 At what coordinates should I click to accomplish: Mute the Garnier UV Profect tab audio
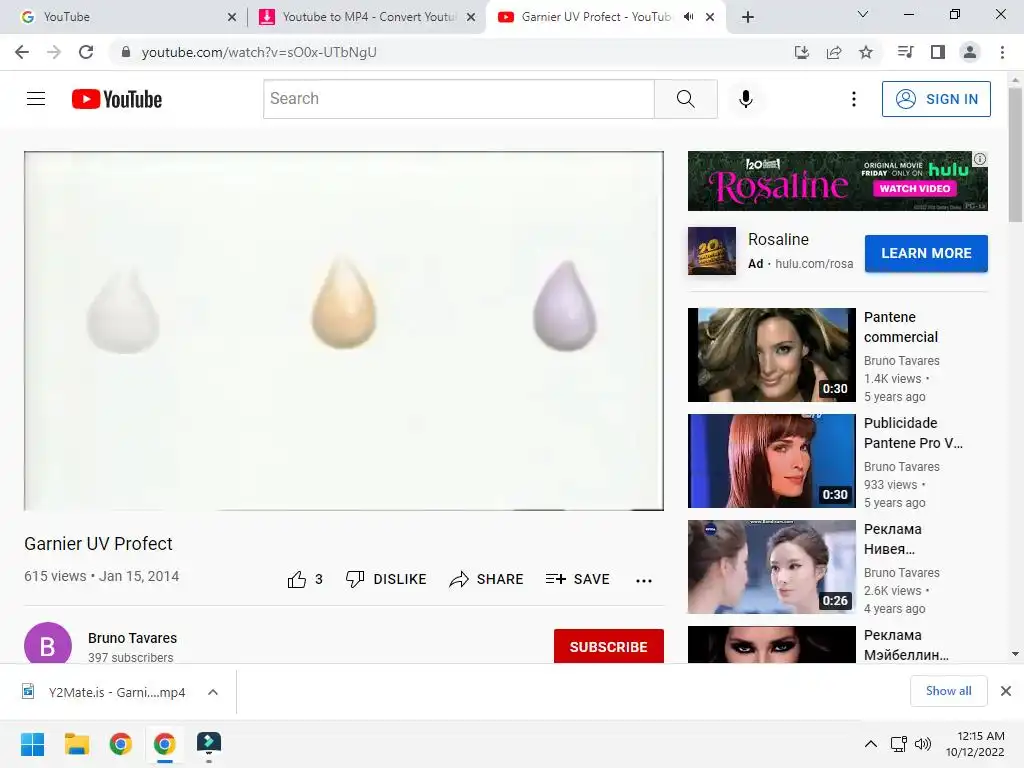(688, 17)
